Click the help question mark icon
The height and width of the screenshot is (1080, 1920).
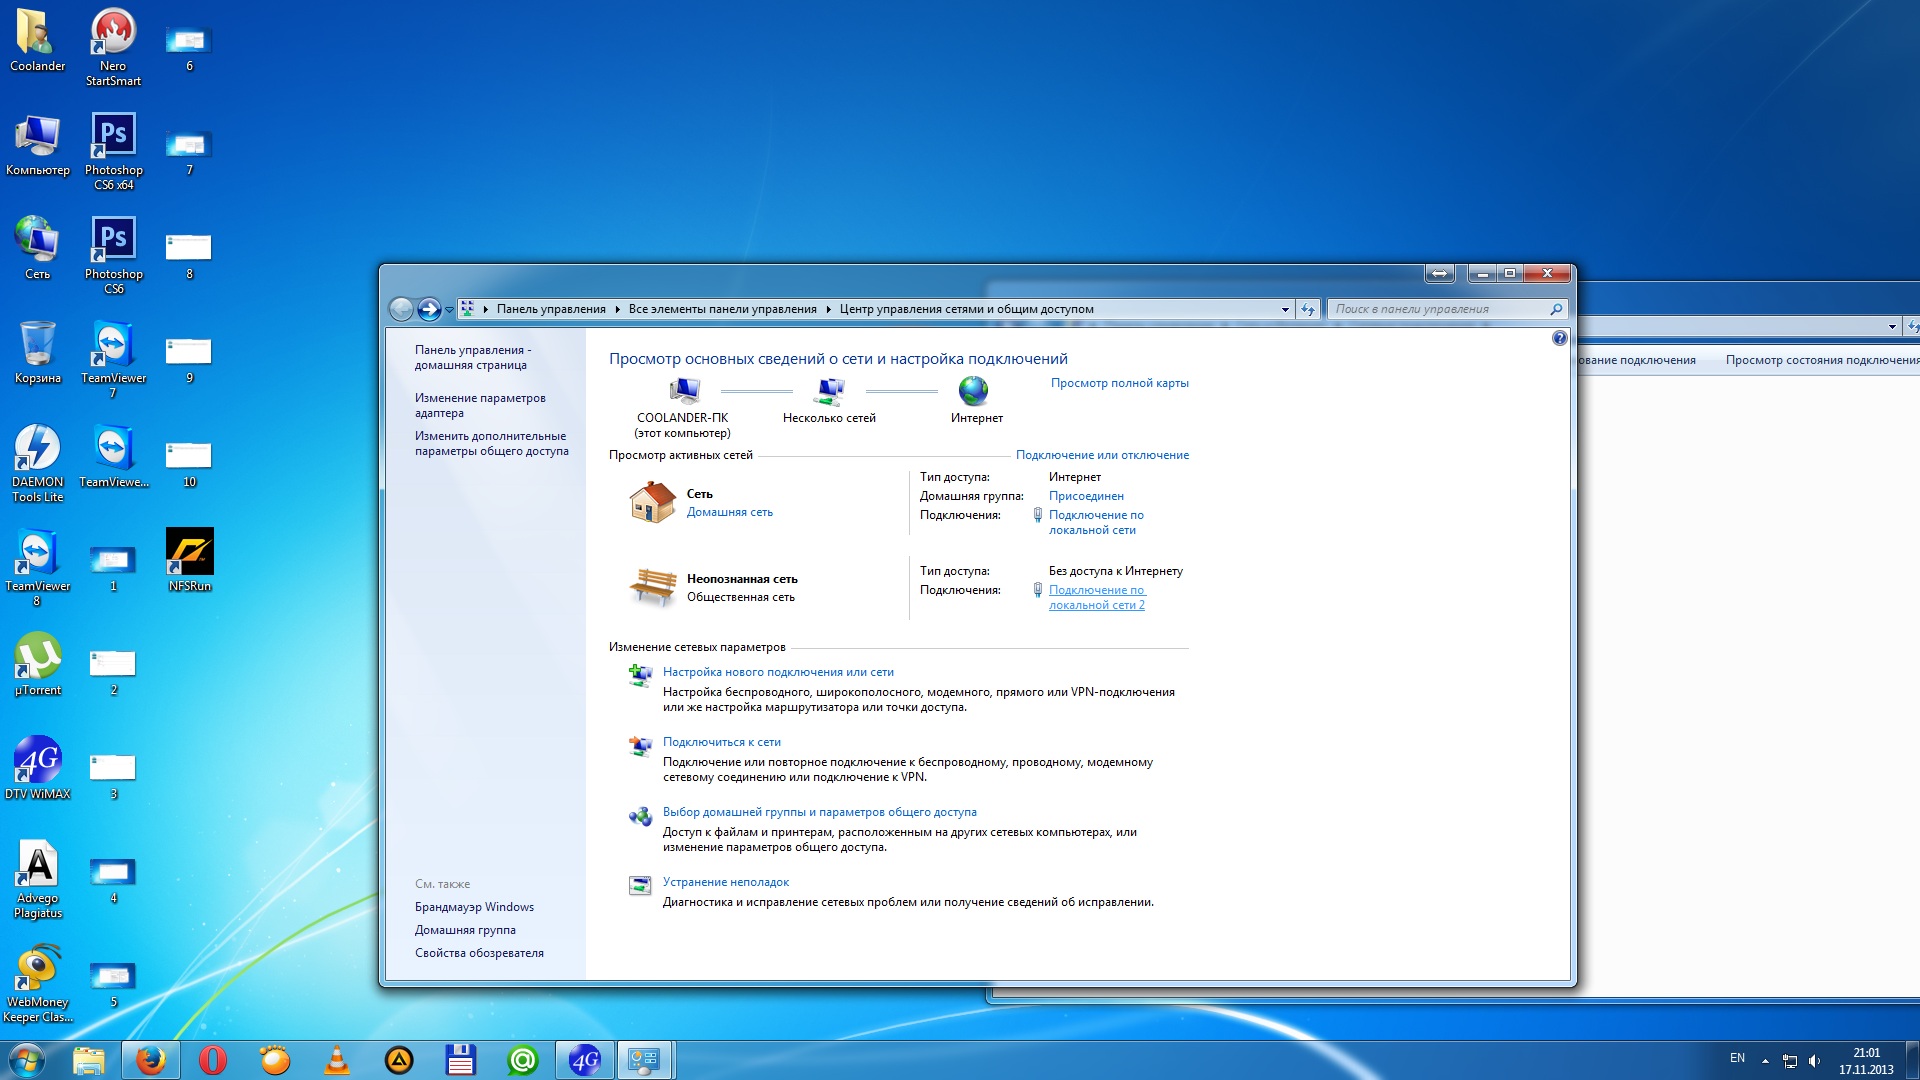click(1559, 339)
